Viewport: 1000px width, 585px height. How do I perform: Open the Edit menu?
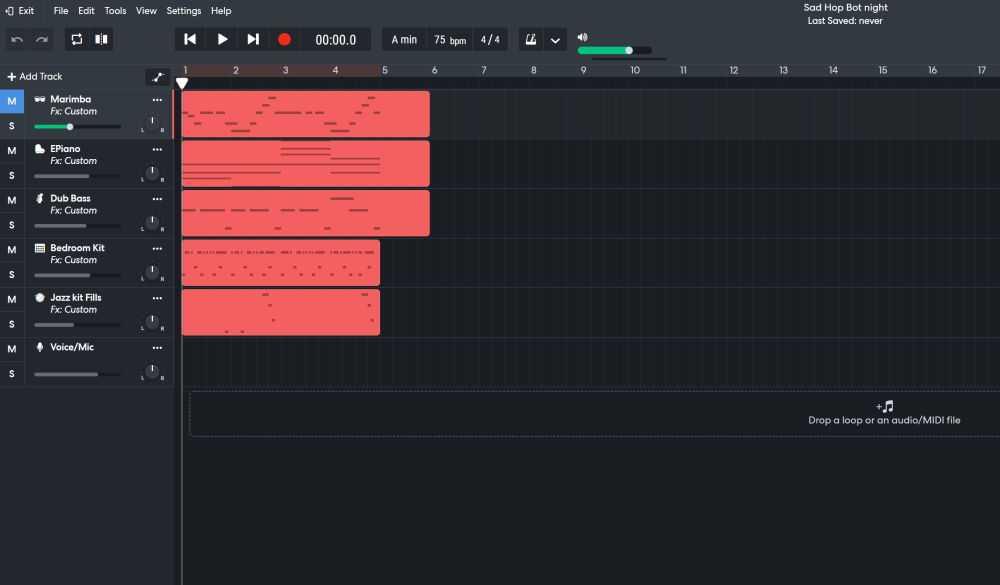pos(86,11)
